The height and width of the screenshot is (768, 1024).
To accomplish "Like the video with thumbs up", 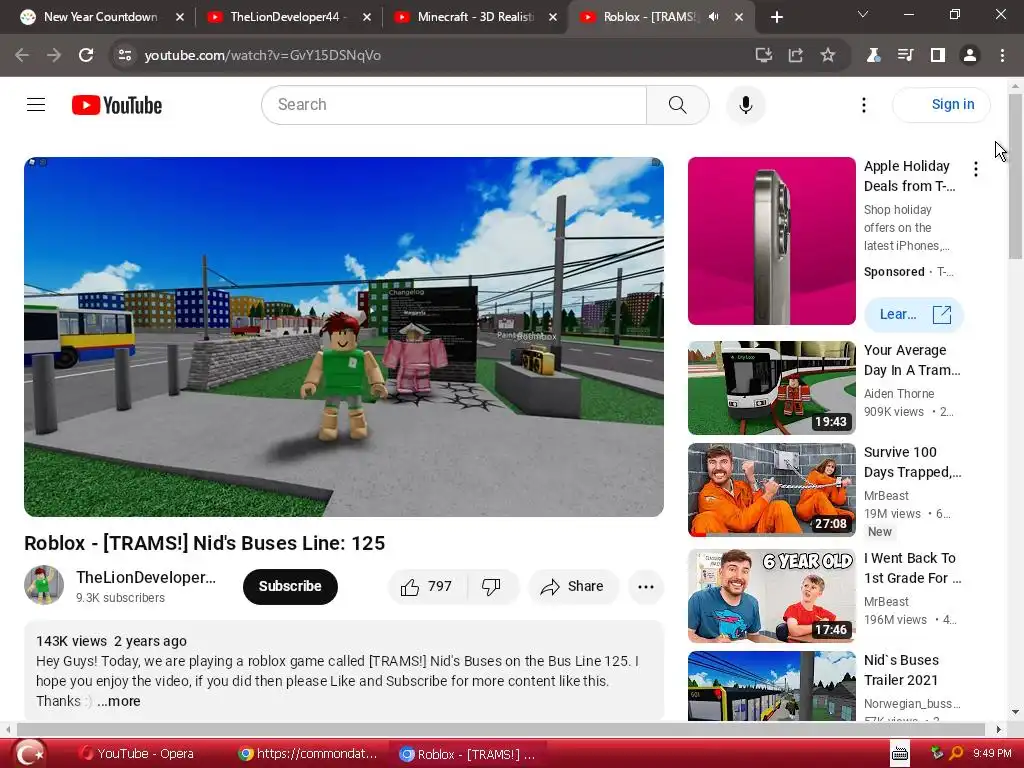I will (x=427, y=586).
